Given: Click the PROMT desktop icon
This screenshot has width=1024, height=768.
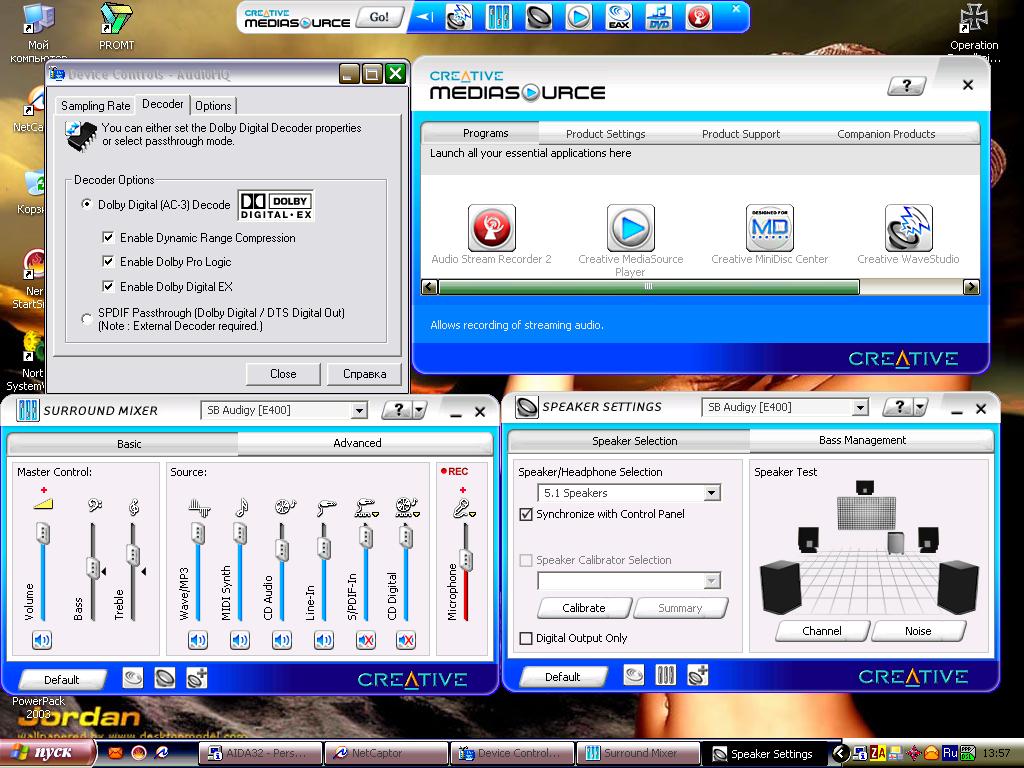Looking at the screenshot, I should click(116, 26).
